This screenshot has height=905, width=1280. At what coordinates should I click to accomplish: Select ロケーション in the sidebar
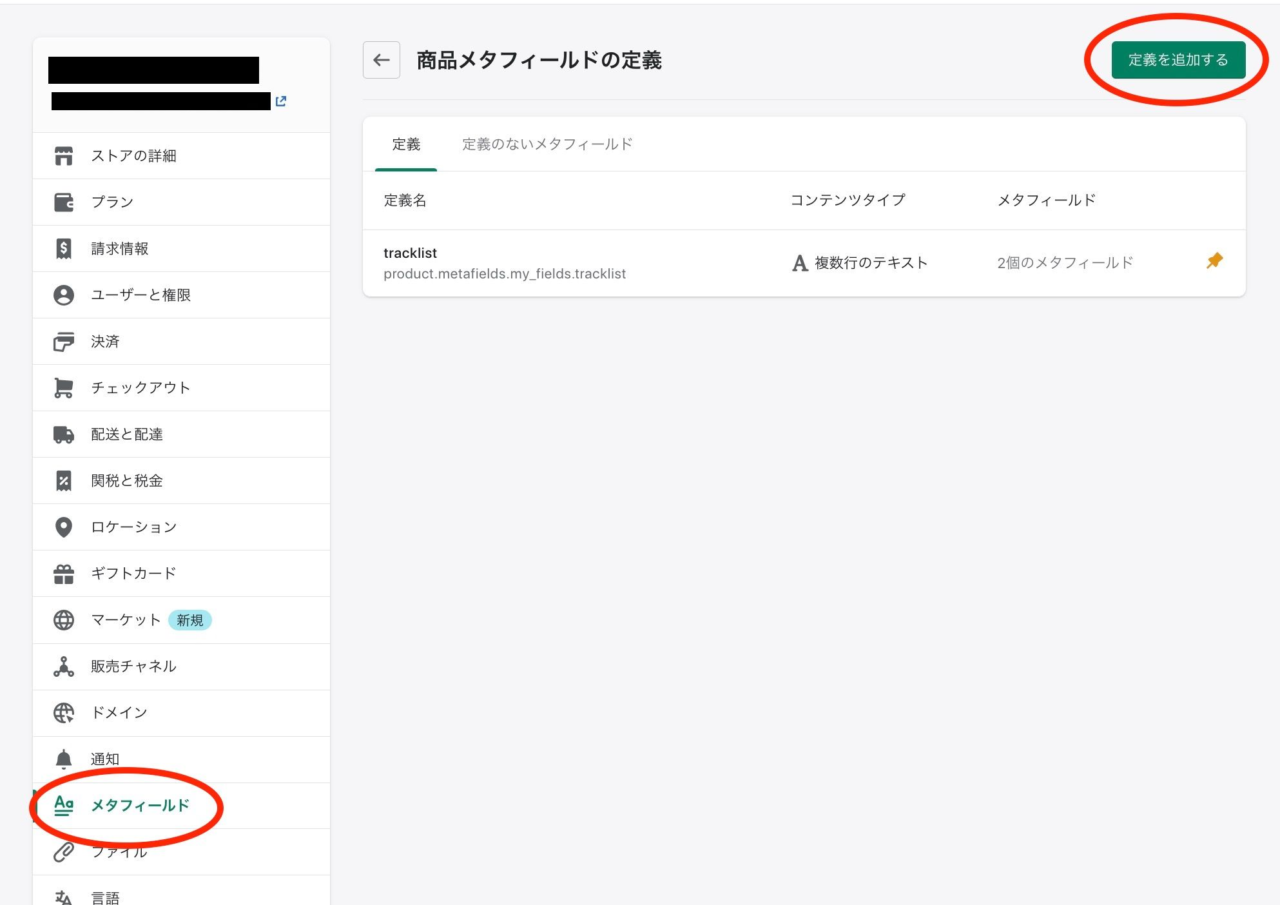click(x=181, y=527)
